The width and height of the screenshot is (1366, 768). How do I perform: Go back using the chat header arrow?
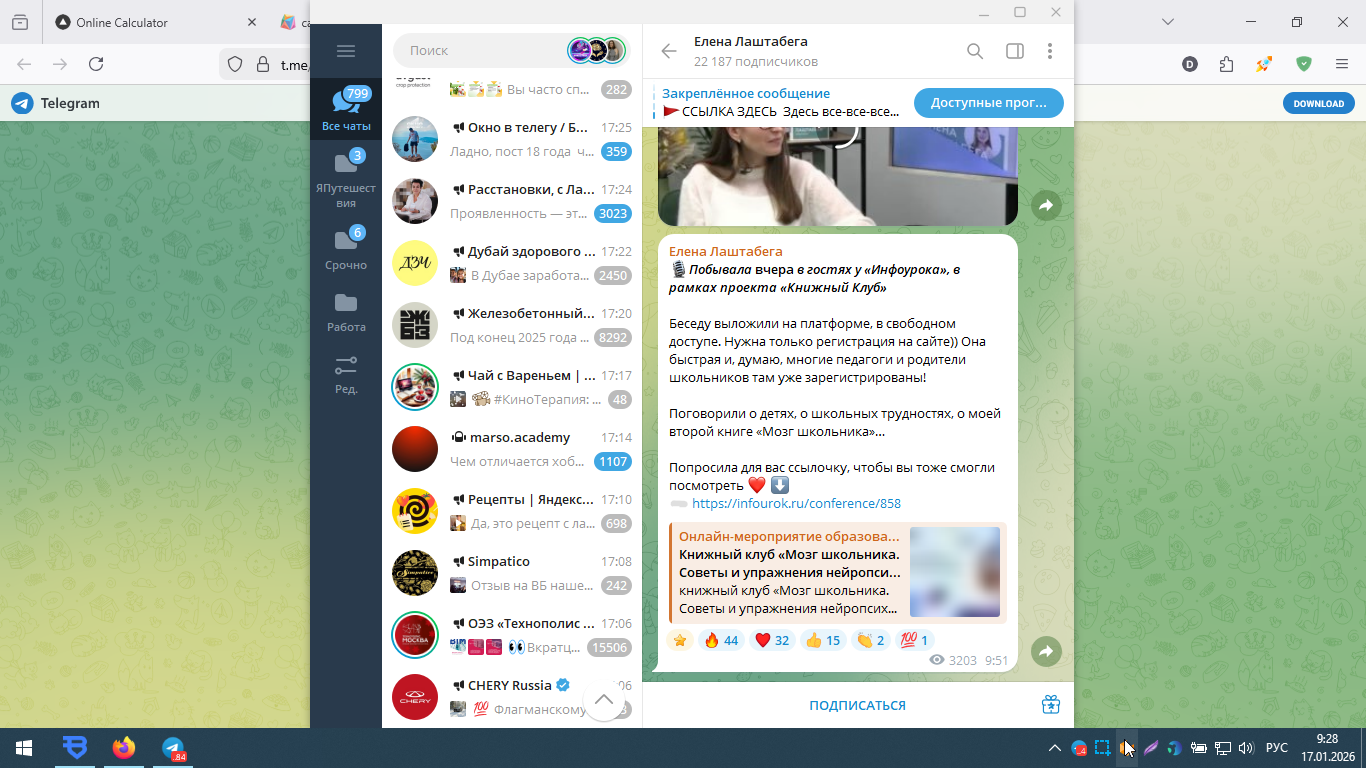pyautogui.click(x=669, y=51)
